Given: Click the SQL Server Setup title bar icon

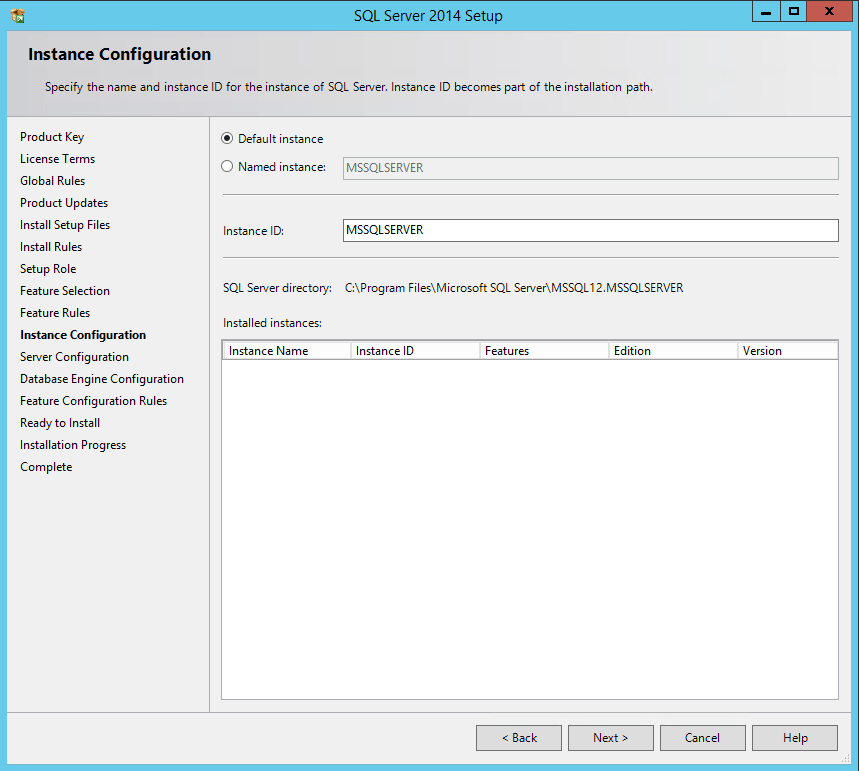Looking at the screenshot, I should tap(17, 15).
